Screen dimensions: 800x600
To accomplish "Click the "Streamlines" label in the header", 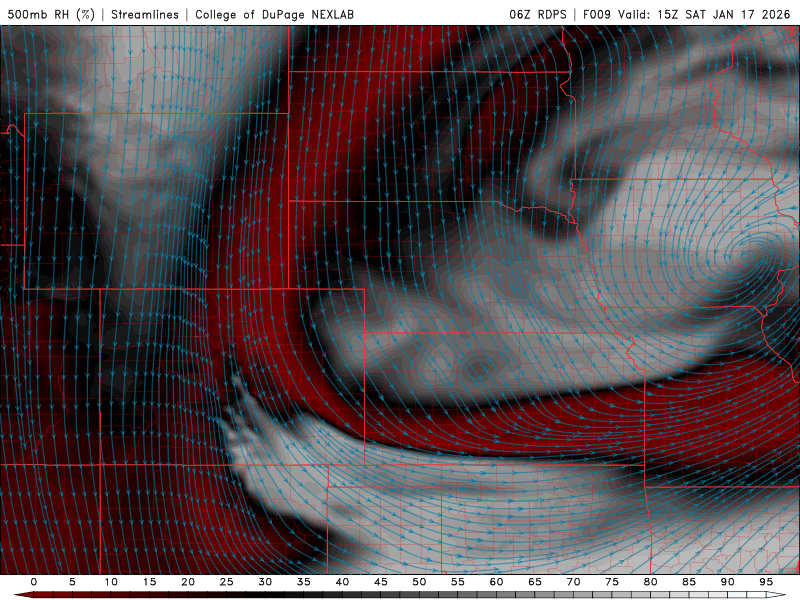I will (x=145, y=14).
